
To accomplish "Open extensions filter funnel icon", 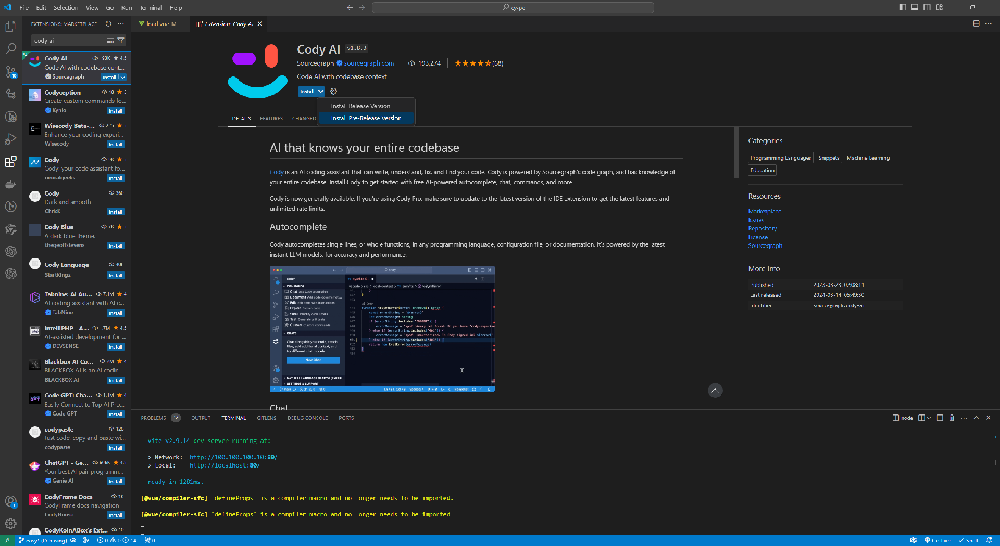I will 121,40.
